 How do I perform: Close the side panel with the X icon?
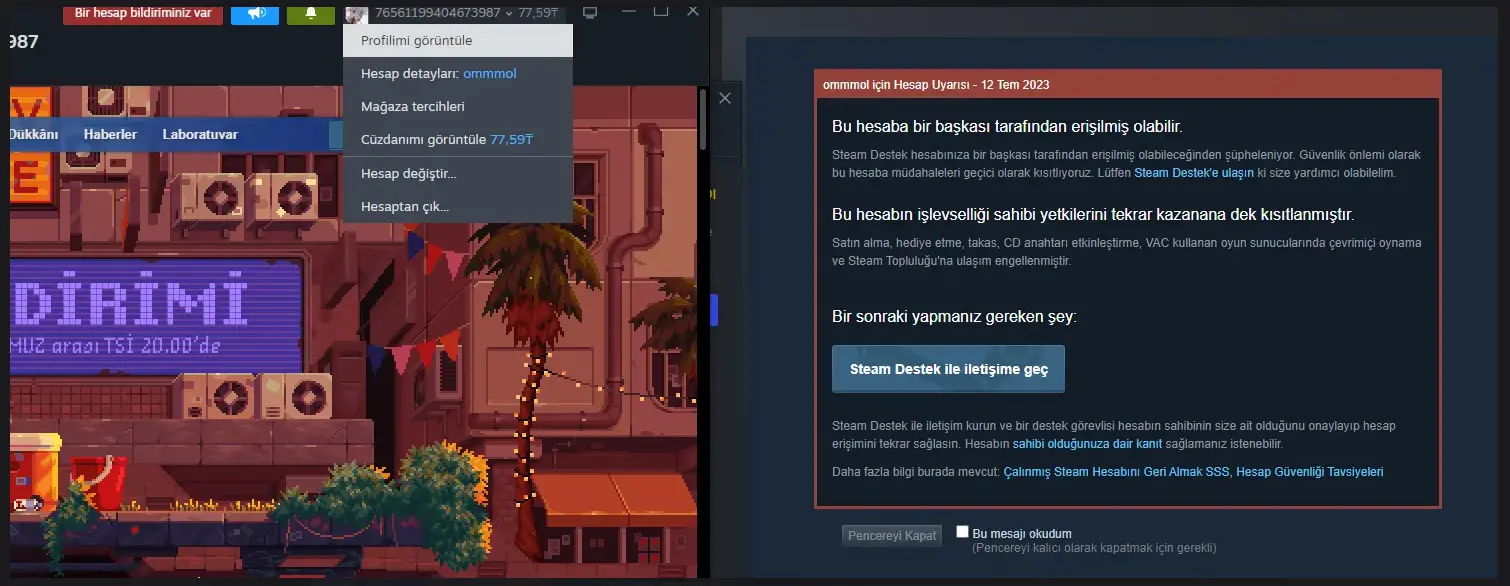pos(726,98)
